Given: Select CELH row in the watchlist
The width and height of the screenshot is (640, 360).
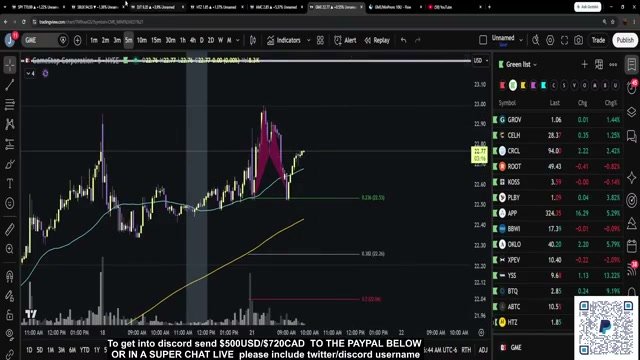Looking at the screenshot, I should point(558,135).
